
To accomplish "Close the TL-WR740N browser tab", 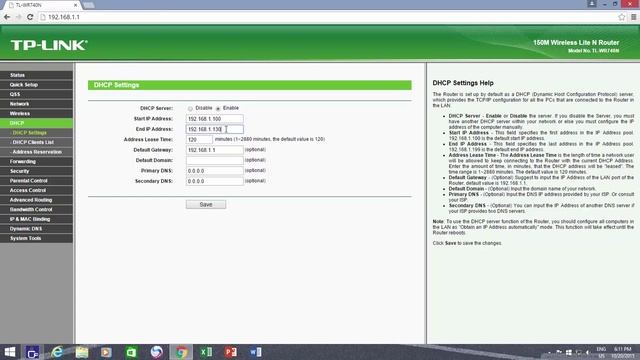I will pyautogui.click(x=76, y=5).
